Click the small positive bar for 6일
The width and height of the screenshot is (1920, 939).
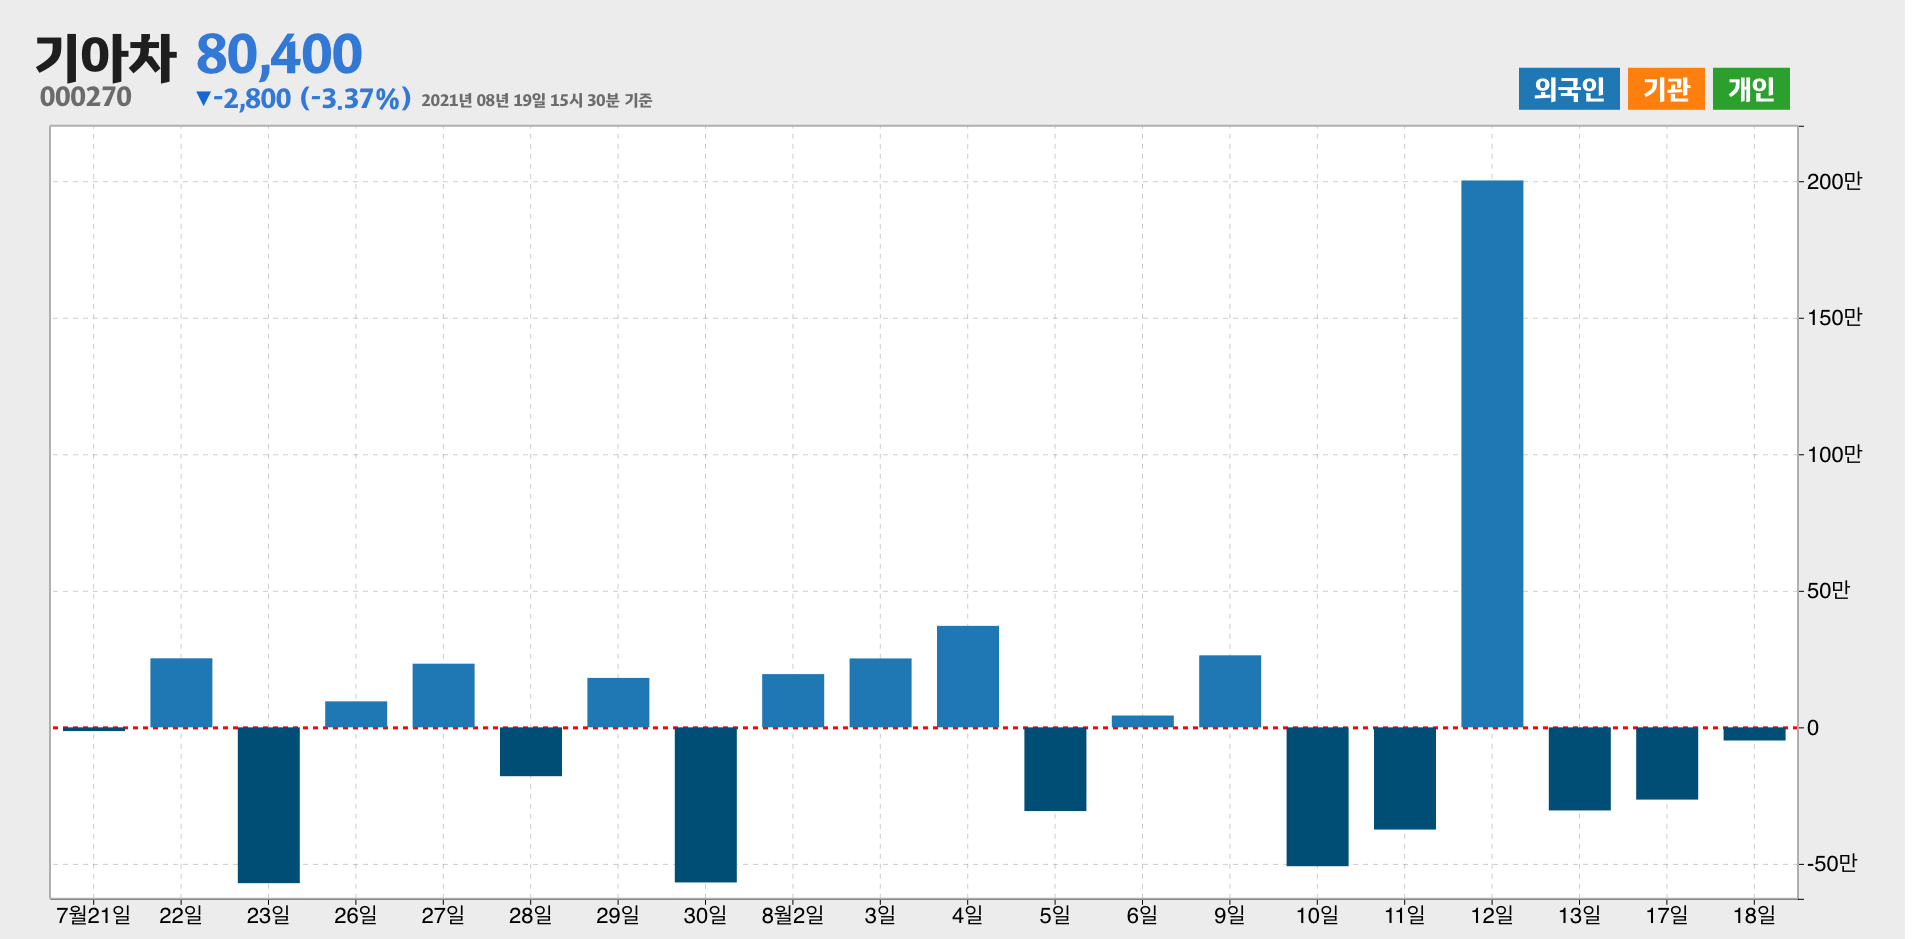(1143, 721)
